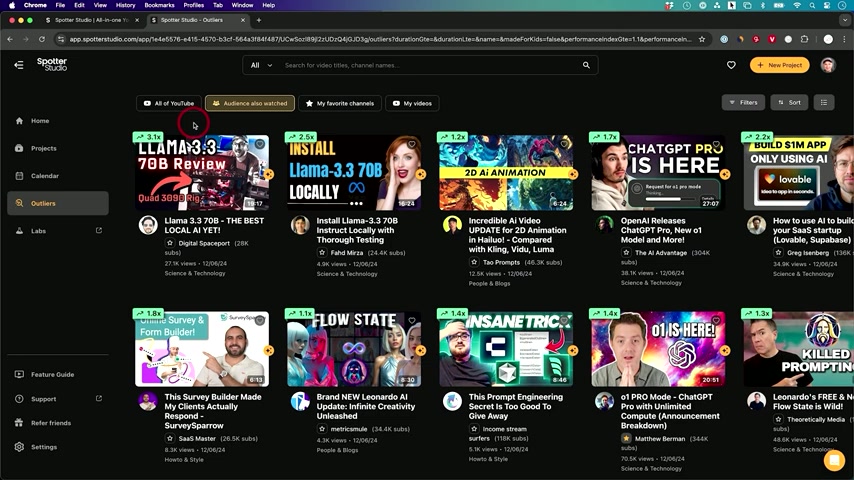Click the external link icon next to Support
Screen dimensions: 854x480
pyautogui.click(x=99, y=398)
